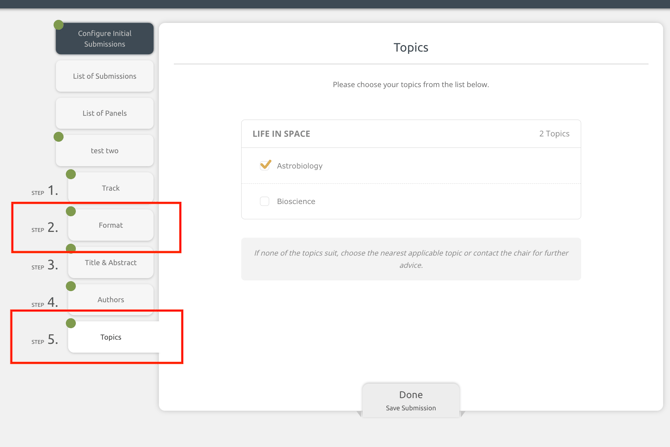
Task: Select the test two submission
Action: tap(105, 151)
